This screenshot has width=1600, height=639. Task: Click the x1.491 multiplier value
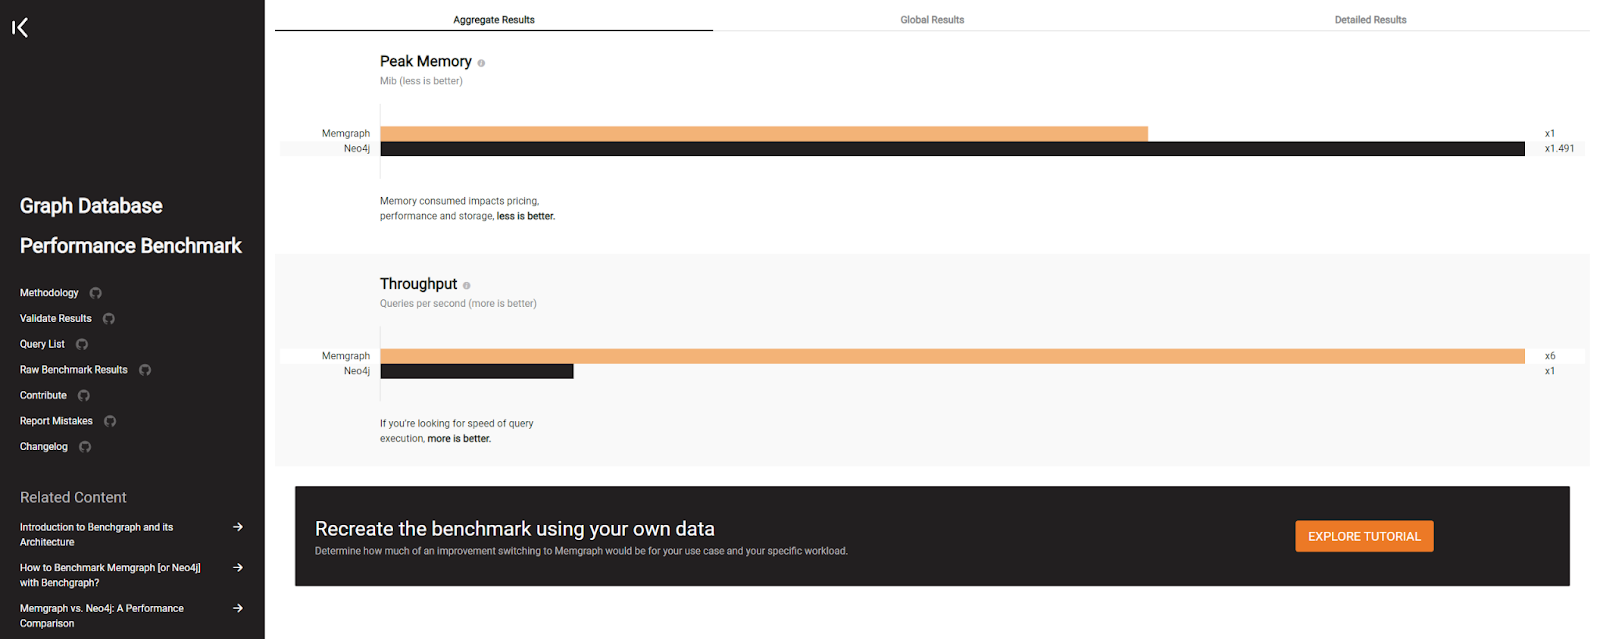pyautogui.click(x=1559, y=149)
